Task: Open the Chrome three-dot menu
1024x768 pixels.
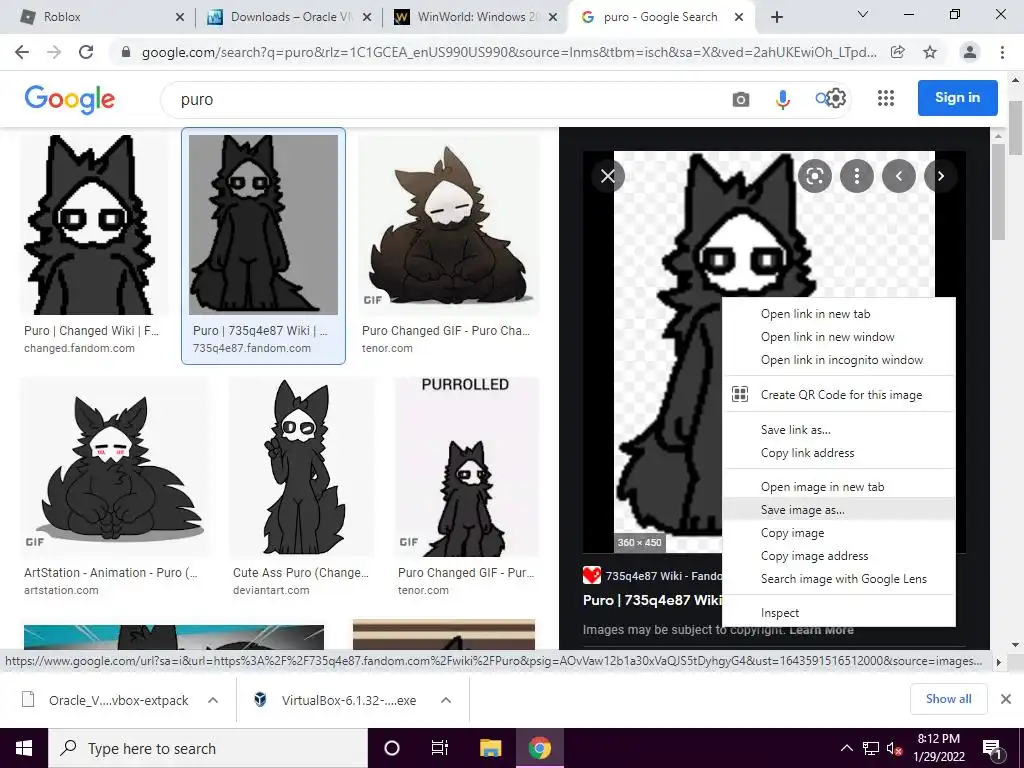Action: 1002,52
